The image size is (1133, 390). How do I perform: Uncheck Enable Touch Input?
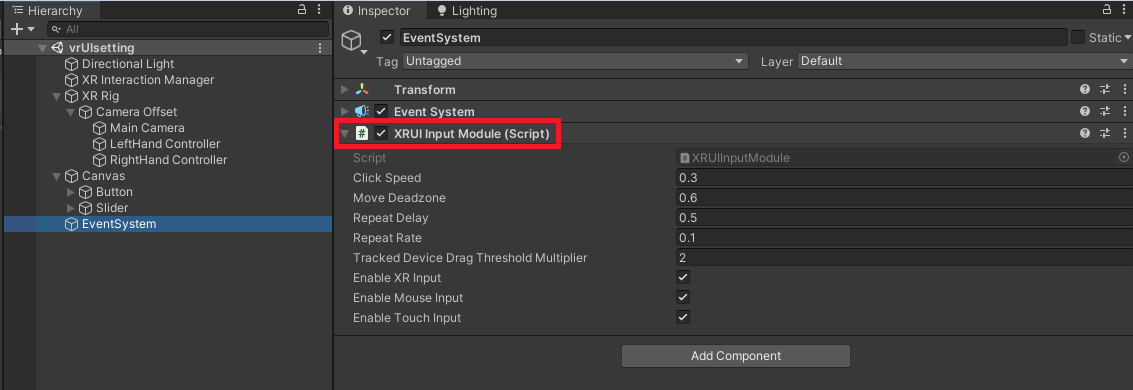(x=683, y=317)
